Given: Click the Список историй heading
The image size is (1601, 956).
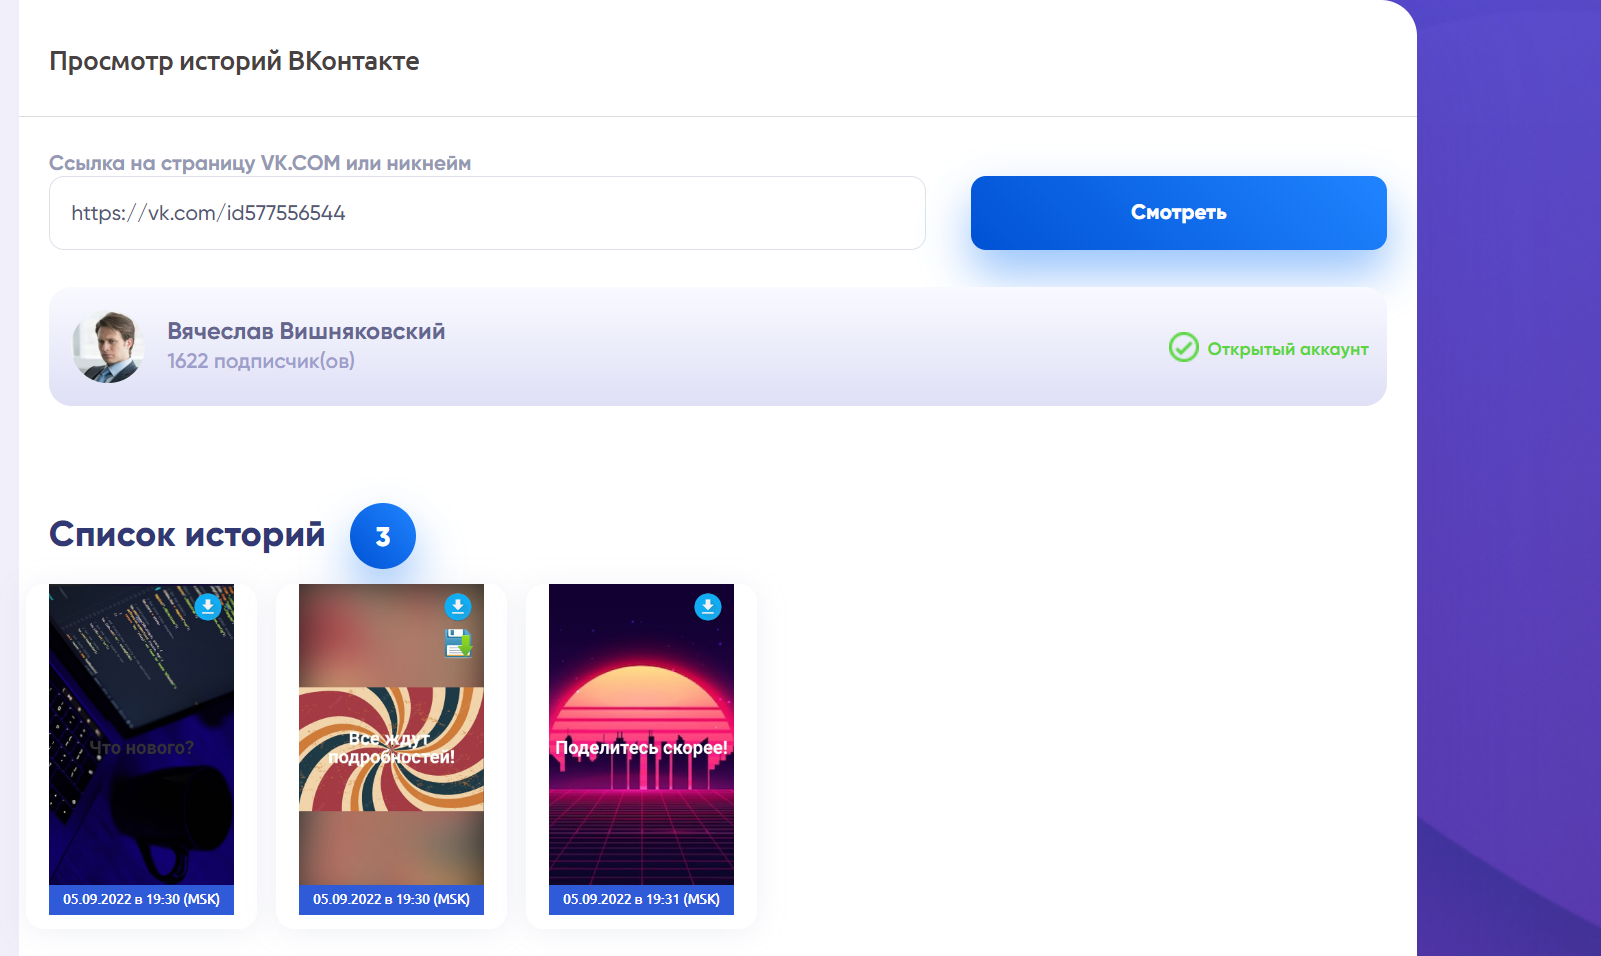Looking at the screenshot, I should point(187,534).
